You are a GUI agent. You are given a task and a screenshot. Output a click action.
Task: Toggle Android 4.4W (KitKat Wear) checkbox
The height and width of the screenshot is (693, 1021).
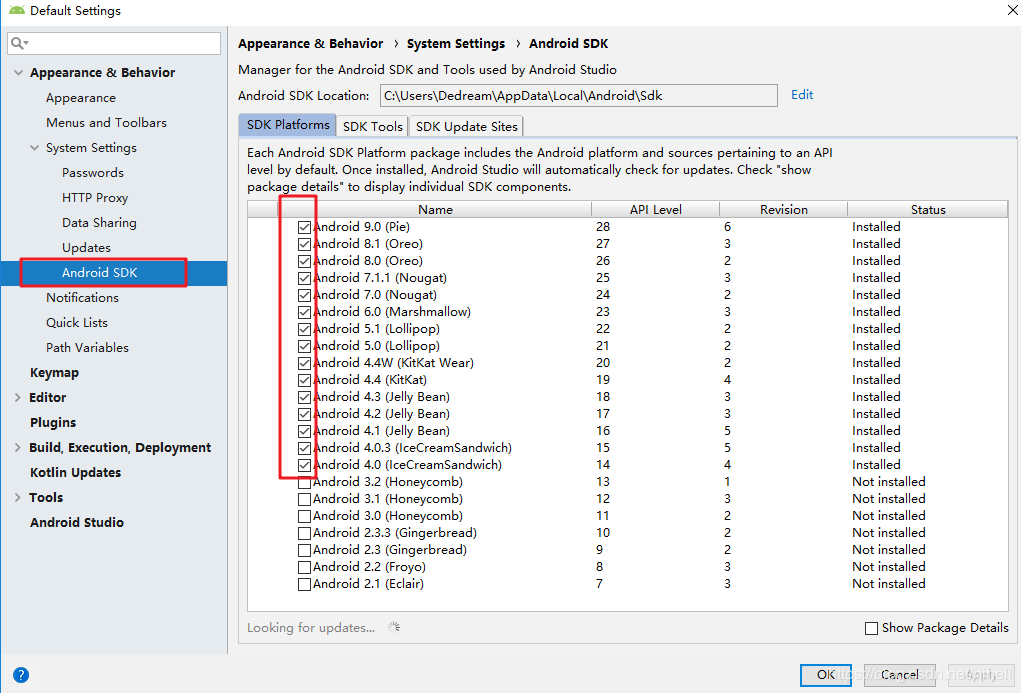click(x=304, y=363)
